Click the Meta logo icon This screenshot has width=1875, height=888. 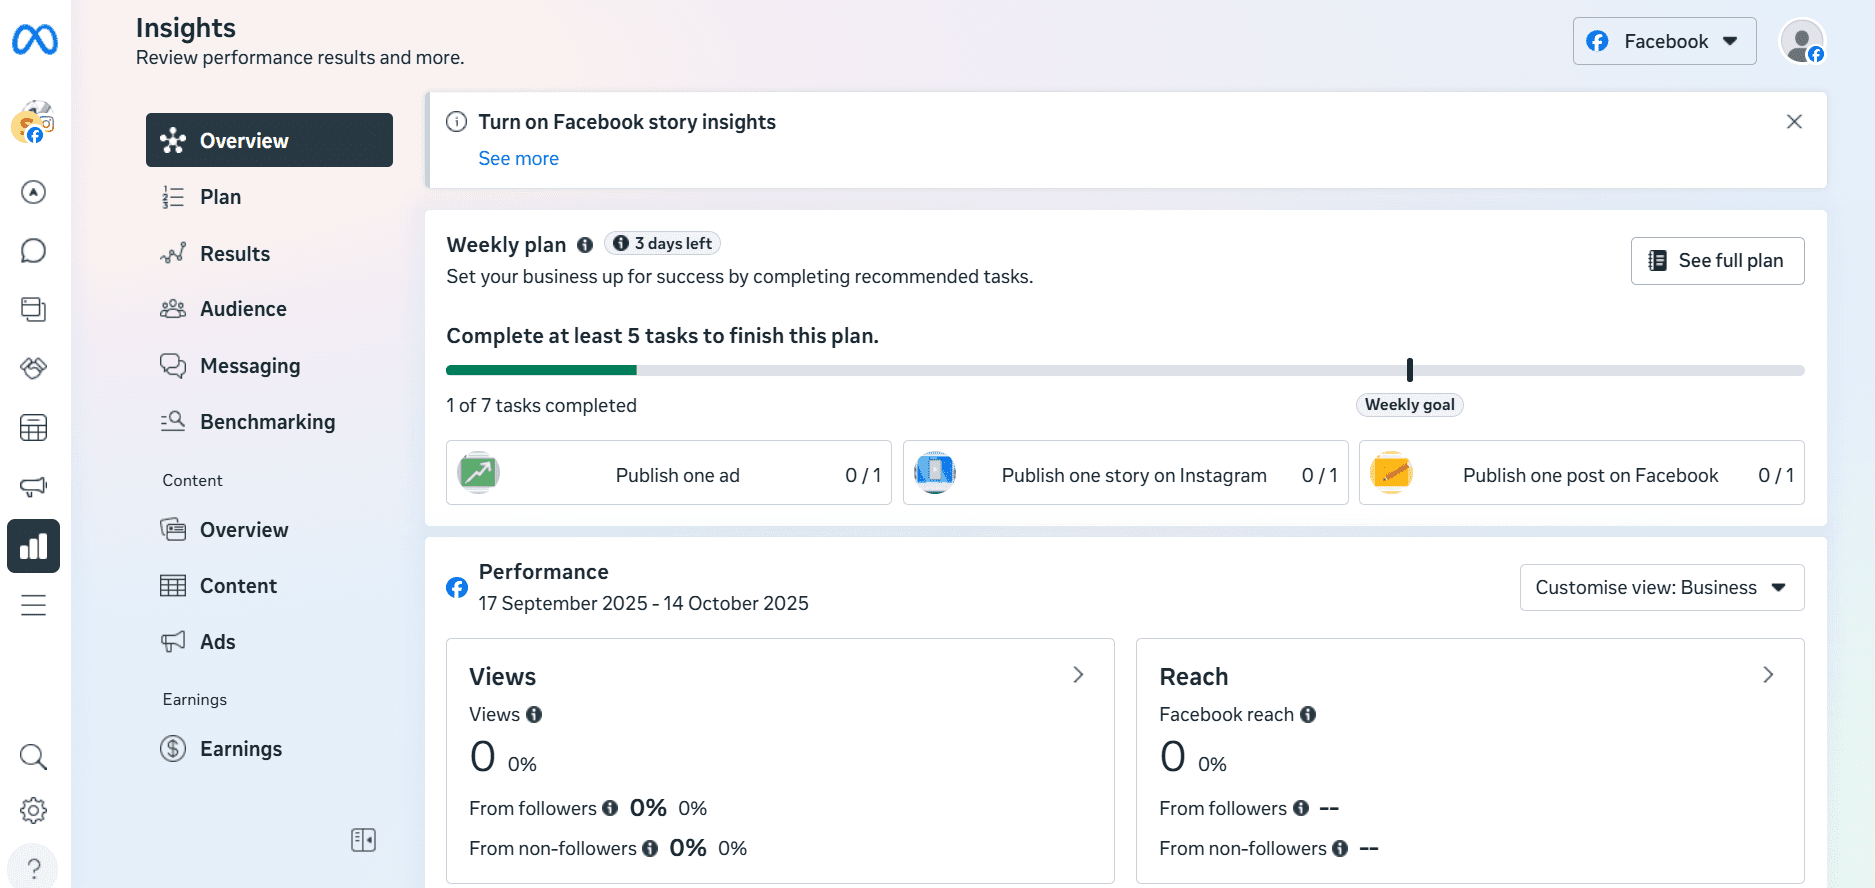click(35, 40)
